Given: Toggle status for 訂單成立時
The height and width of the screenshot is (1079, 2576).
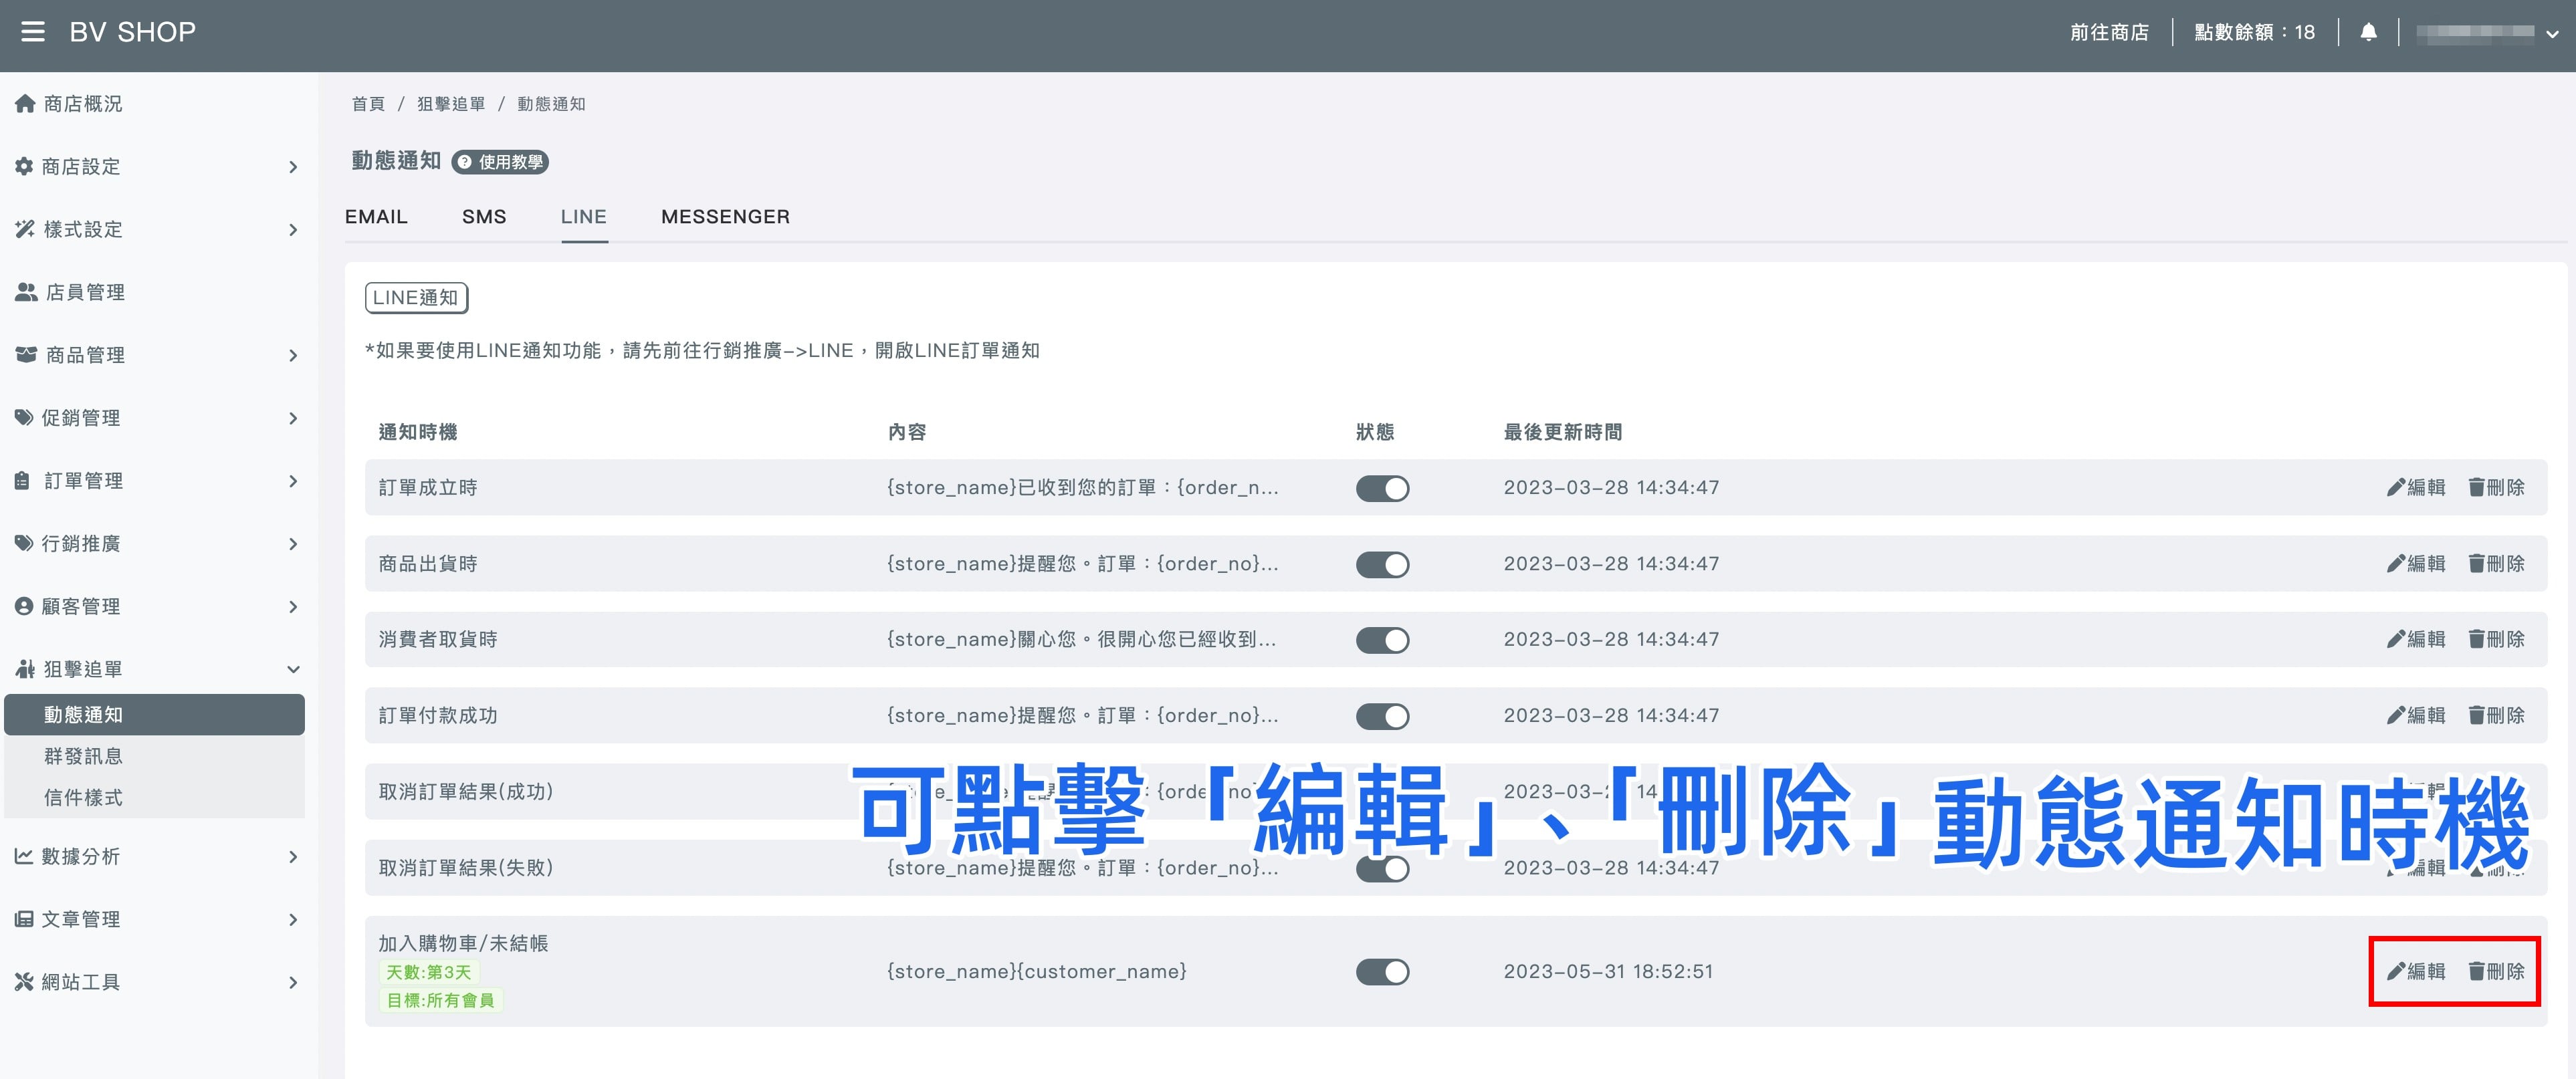Looking at the screenshot, I should [1382, 488].
